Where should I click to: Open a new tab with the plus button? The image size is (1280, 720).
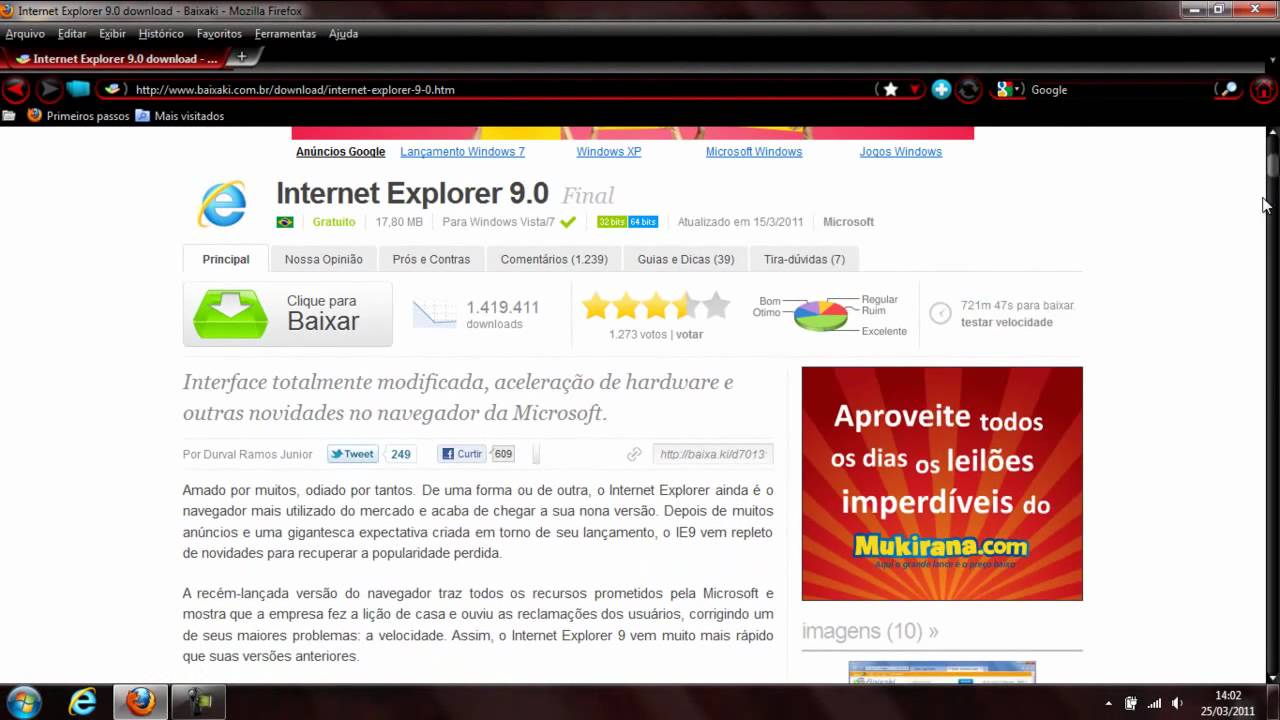(x=242, y=57)
